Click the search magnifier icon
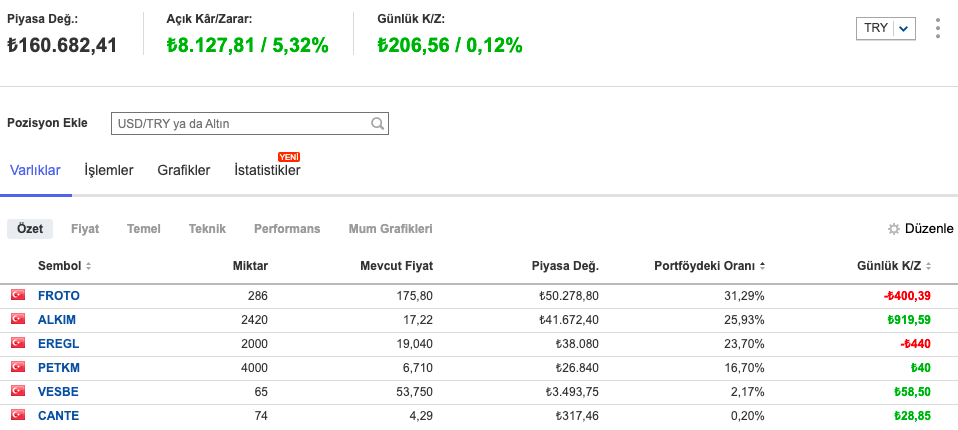Screen dimensions: 958x430 [377, 124]
